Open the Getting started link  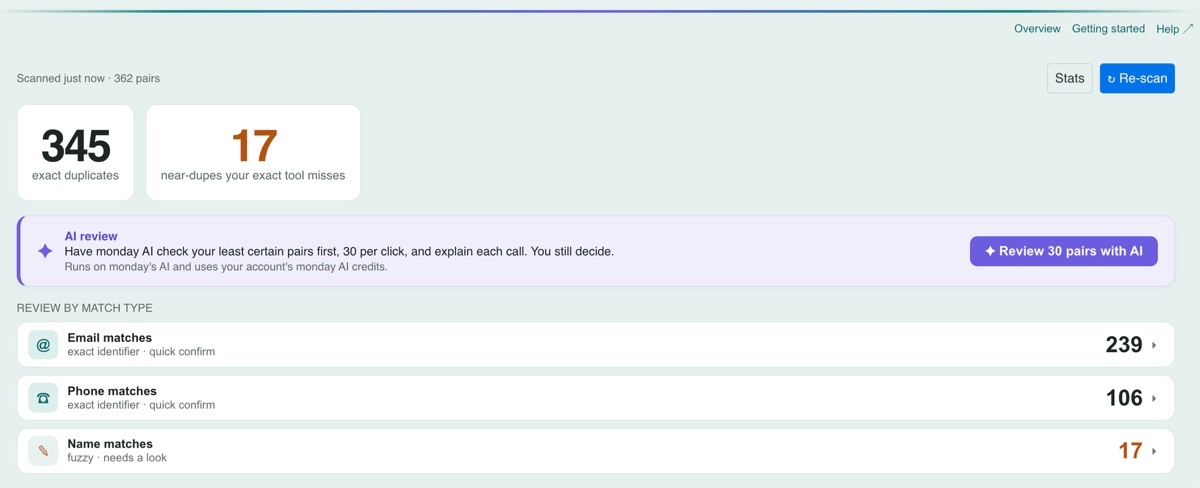pos(1108,29)
